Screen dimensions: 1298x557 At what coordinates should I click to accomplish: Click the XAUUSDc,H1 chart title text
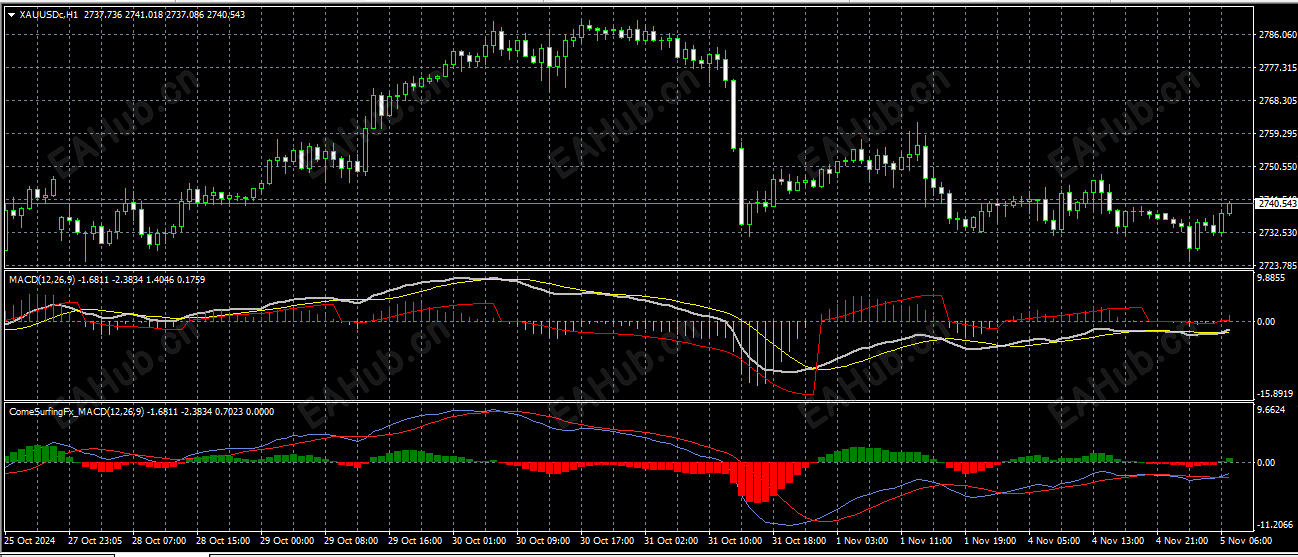pos(49,14)
